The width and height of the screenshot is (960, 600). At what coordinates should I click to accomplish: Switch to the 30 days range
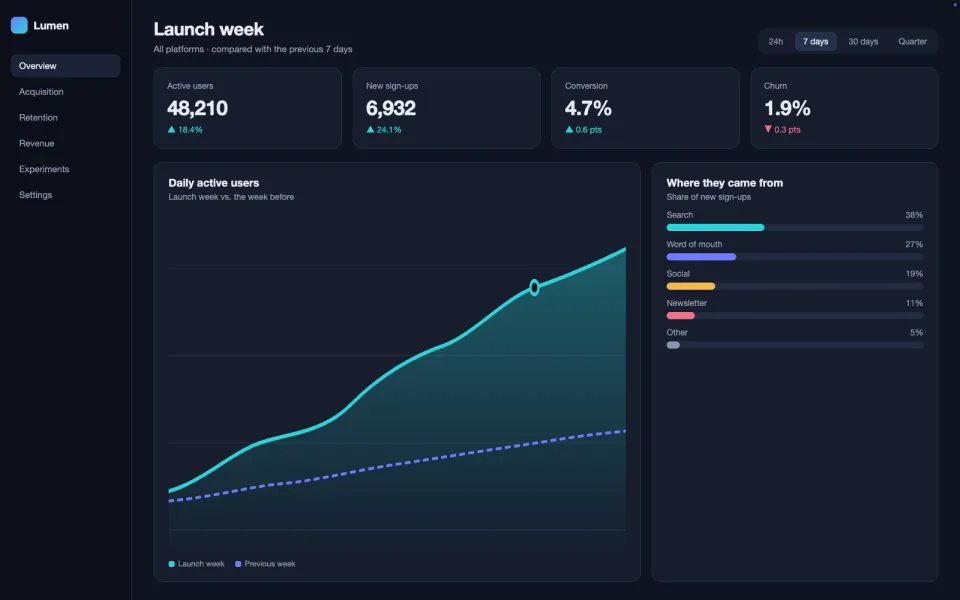tap(863, 41)
